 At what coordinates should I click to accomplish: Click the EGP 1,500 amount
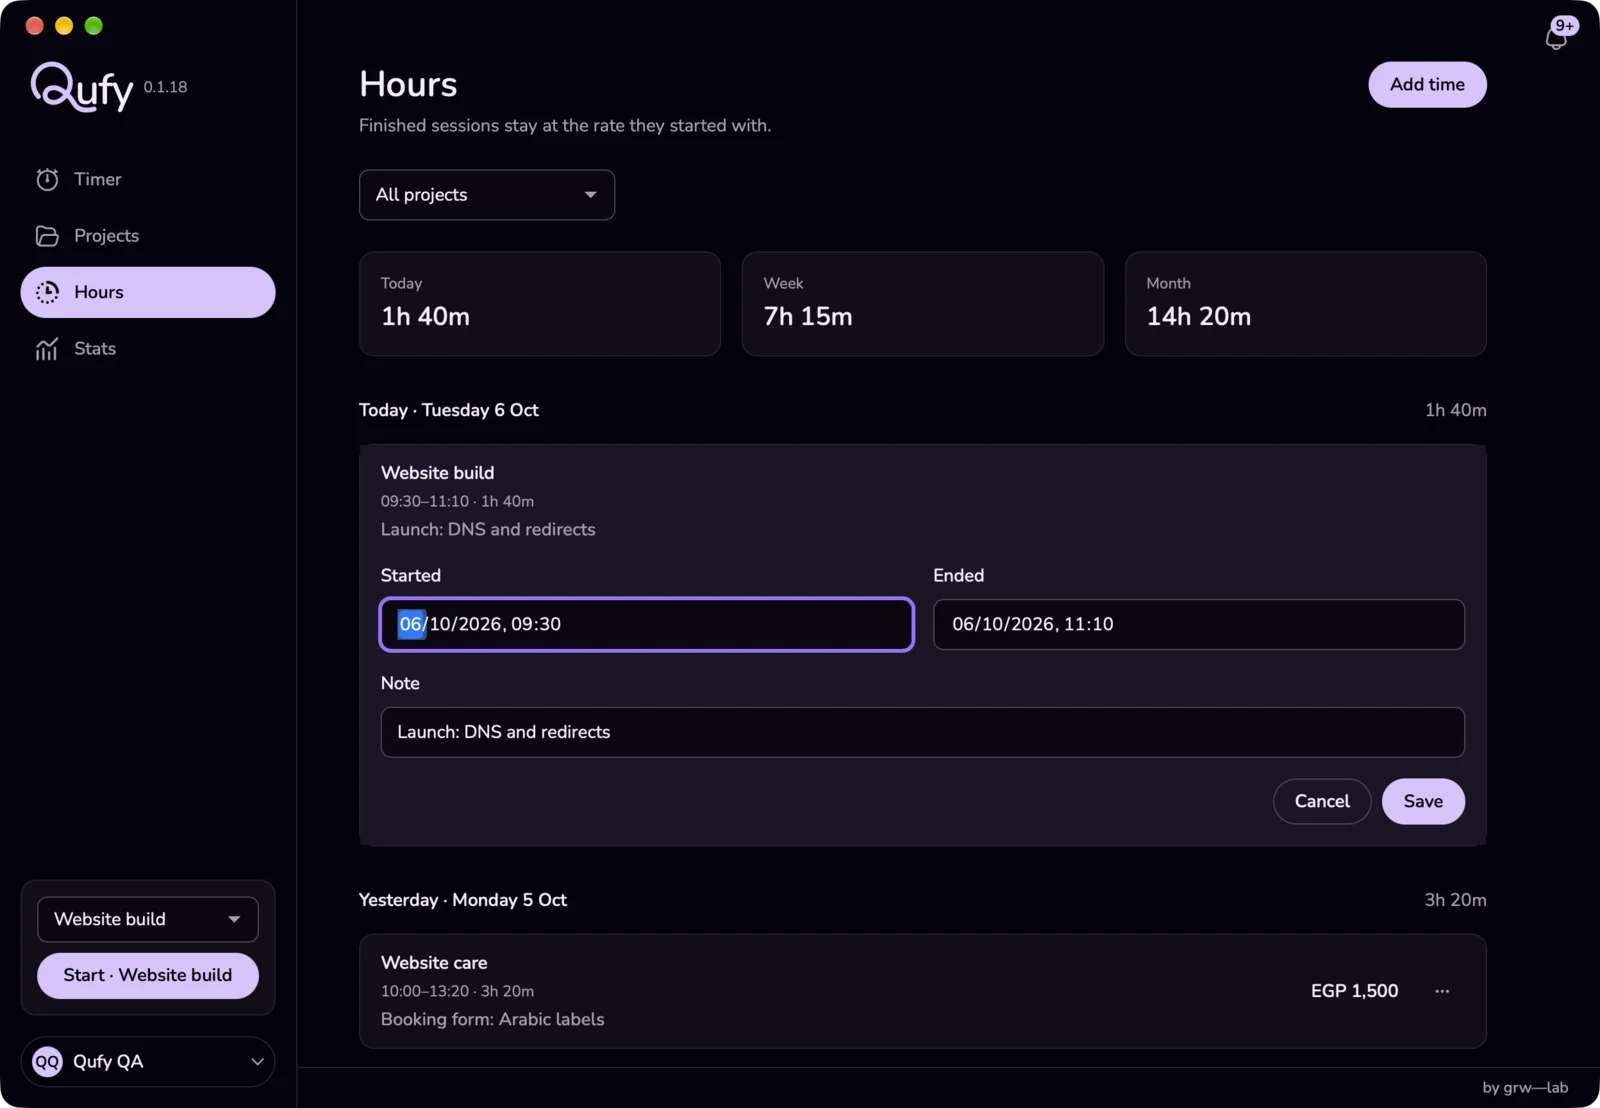(1355, 991)
